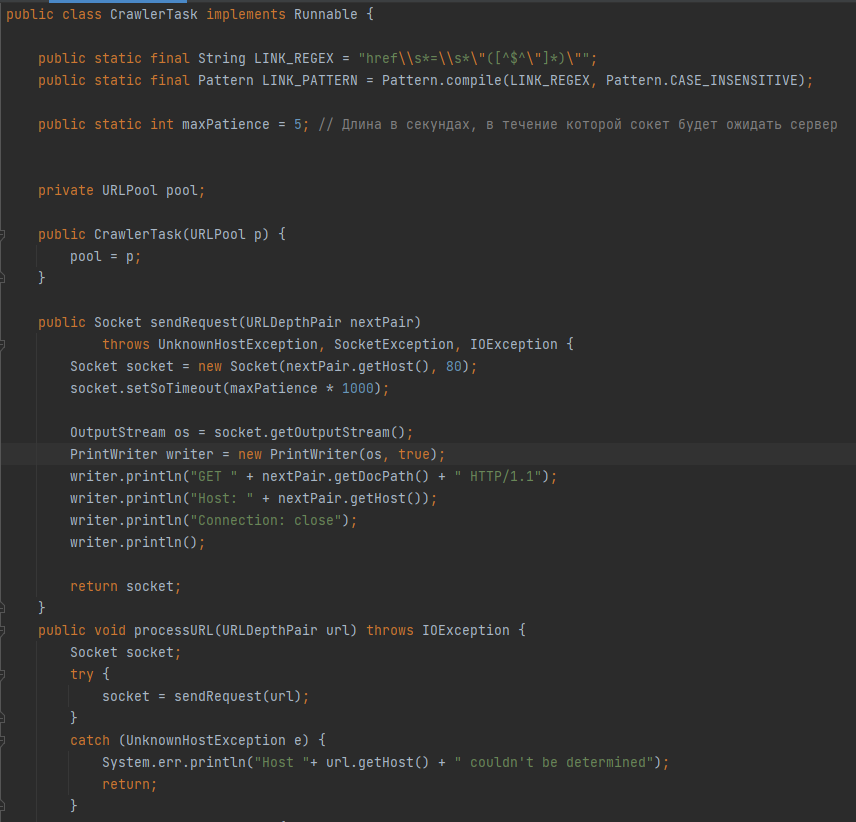Image resolution: width=856 pixels, height=822 pixels.
Task: Click the lone 'return;' inside the catch block
Action: 129,785
